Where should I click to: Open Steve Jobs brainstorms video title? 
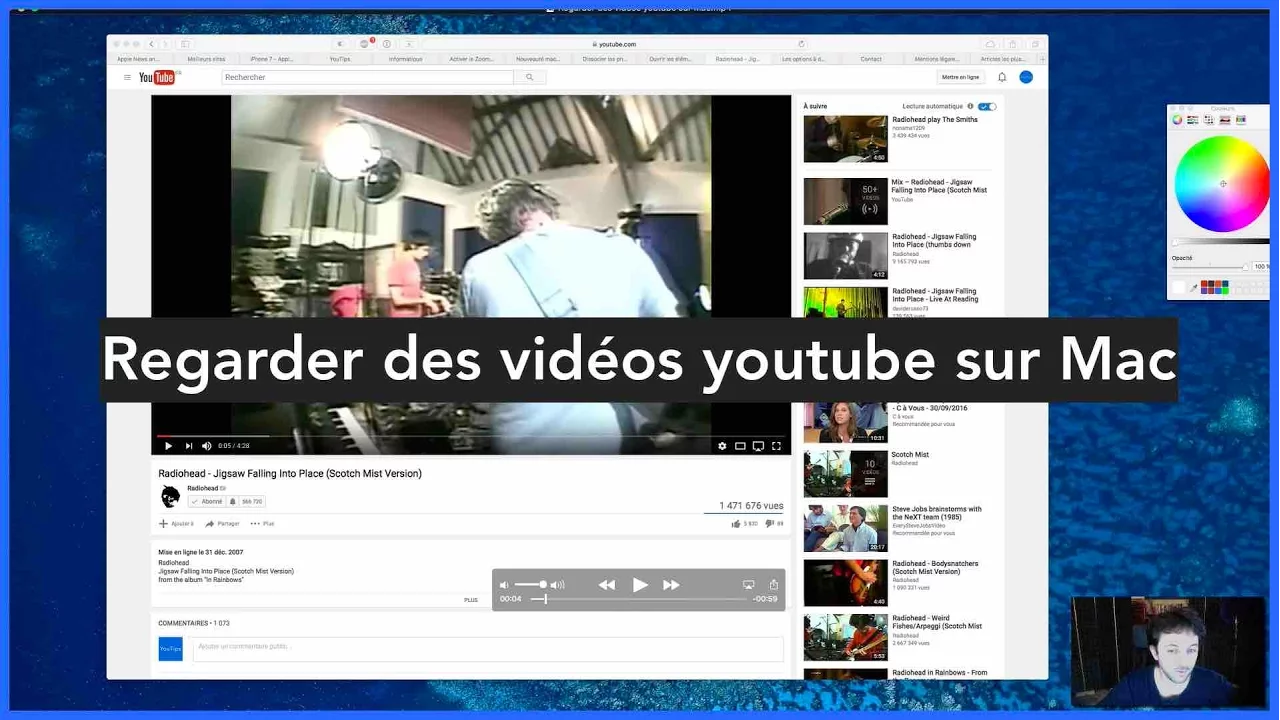coord(936,513)
